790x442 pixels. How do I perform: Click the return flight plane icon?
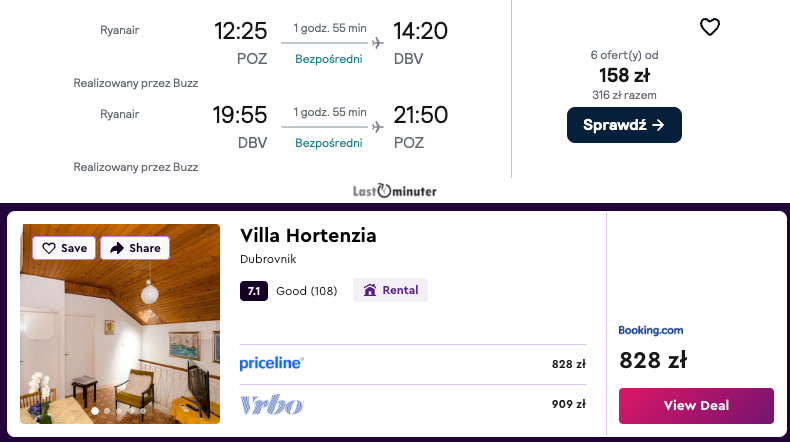377,127
